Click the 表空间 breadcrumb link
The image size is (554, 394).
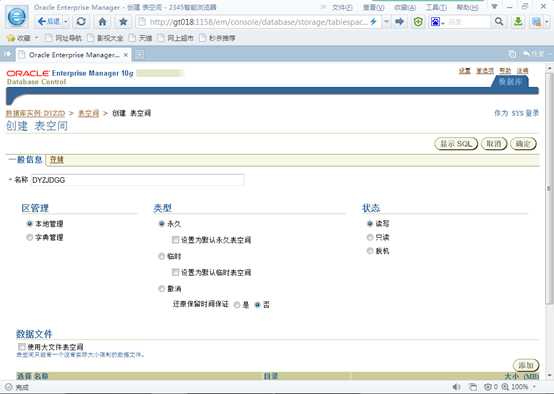(88, 113)
